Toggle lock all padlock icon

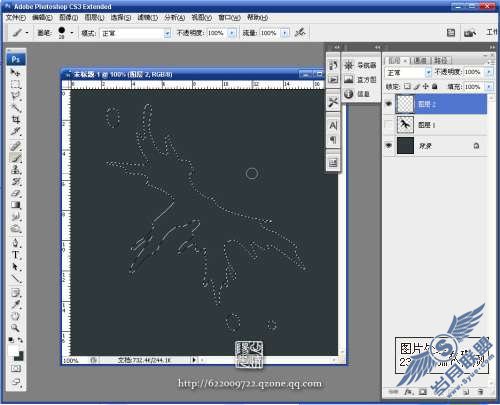(x=434, y=86)
